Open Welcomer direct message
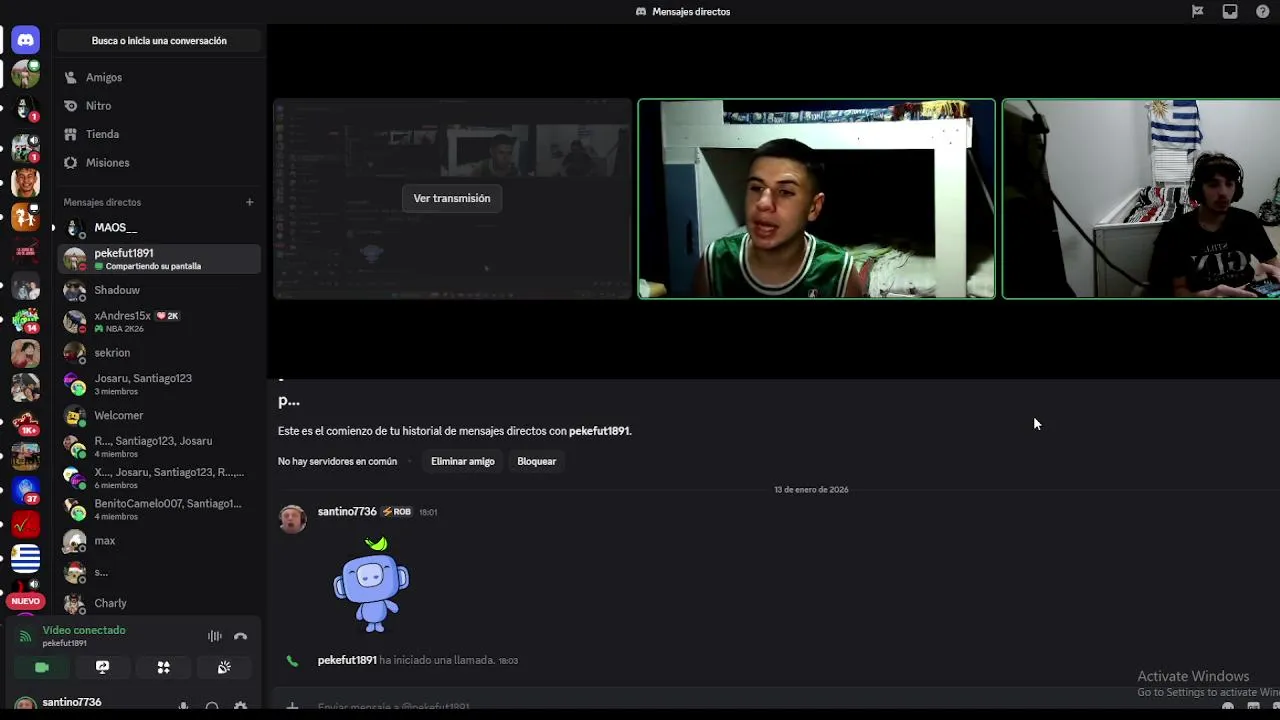The width and height of the screenshot is (1280, 720). click(159, 415)
